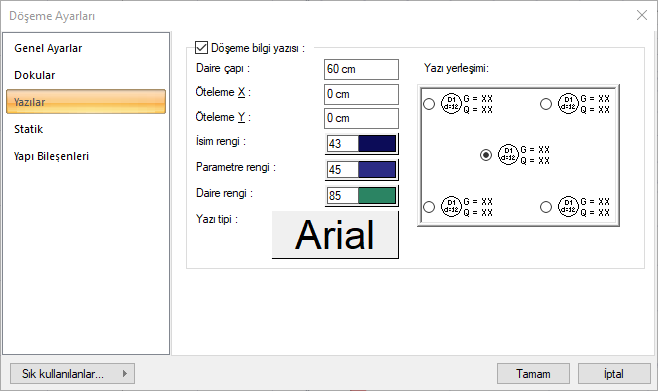Select the top-left Yazı yerleşimi radio button

pyautogui.click(x=429, y=104)
